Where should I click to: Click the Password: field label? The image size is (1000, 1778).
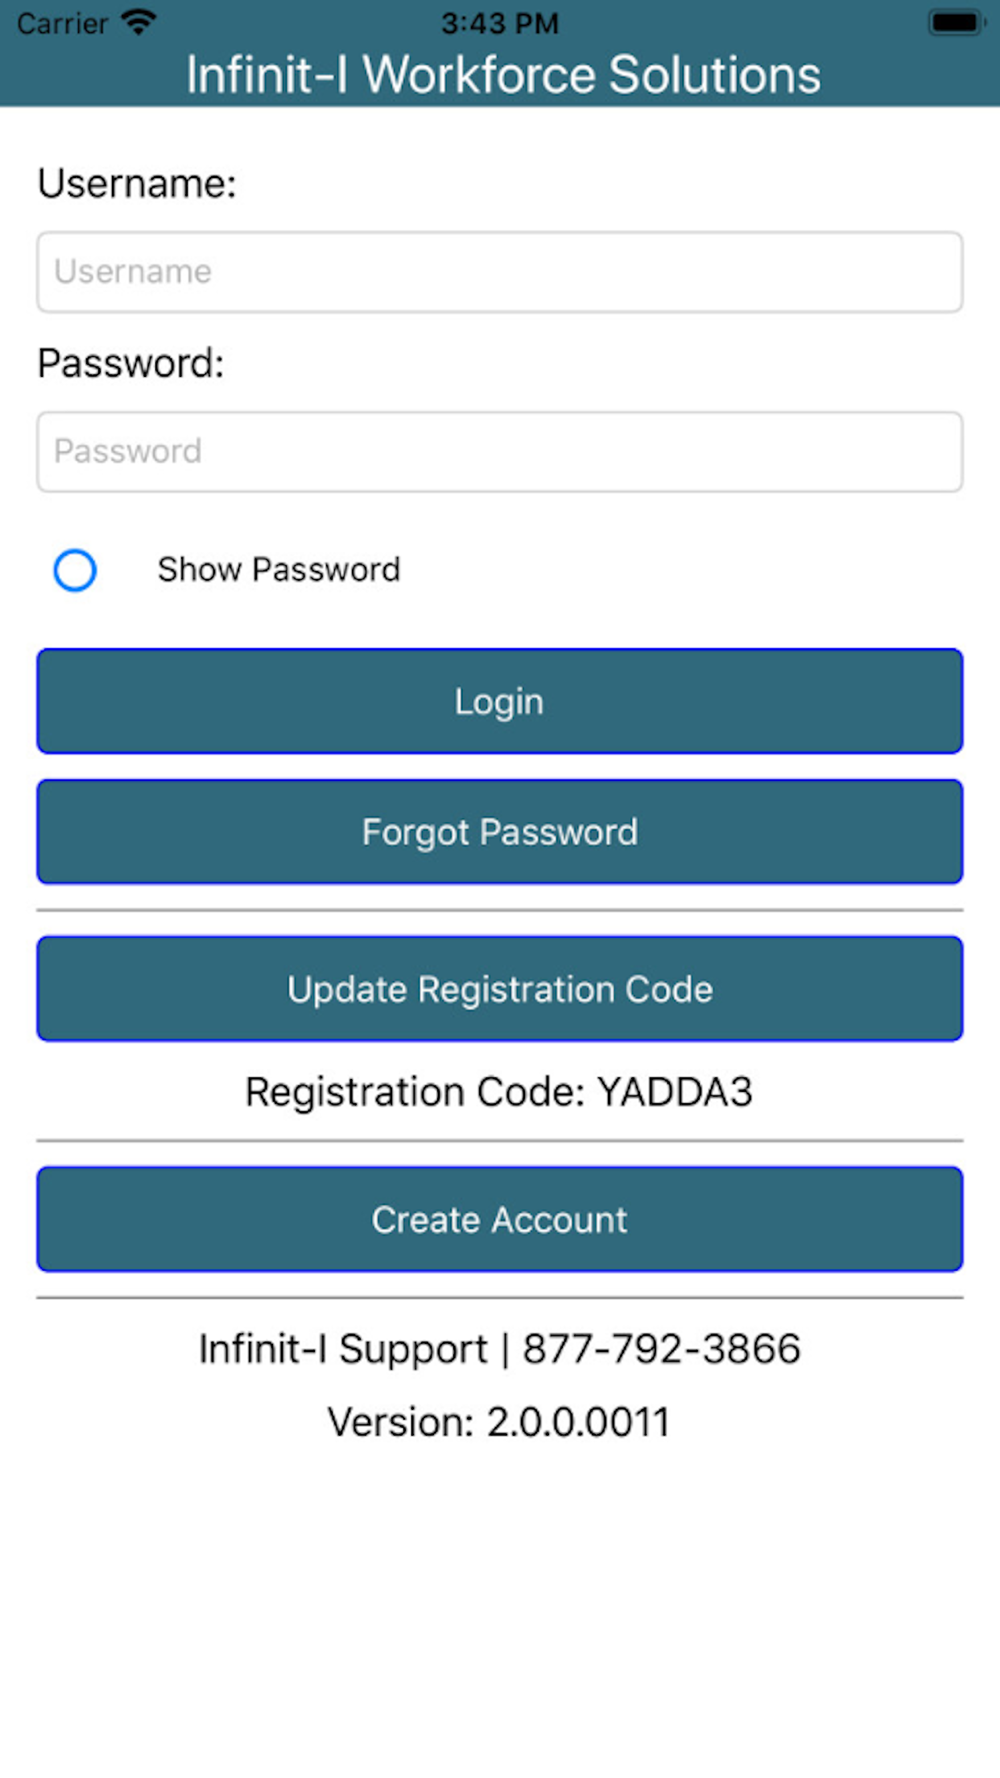pyautogui.click(x=131, y=364)
